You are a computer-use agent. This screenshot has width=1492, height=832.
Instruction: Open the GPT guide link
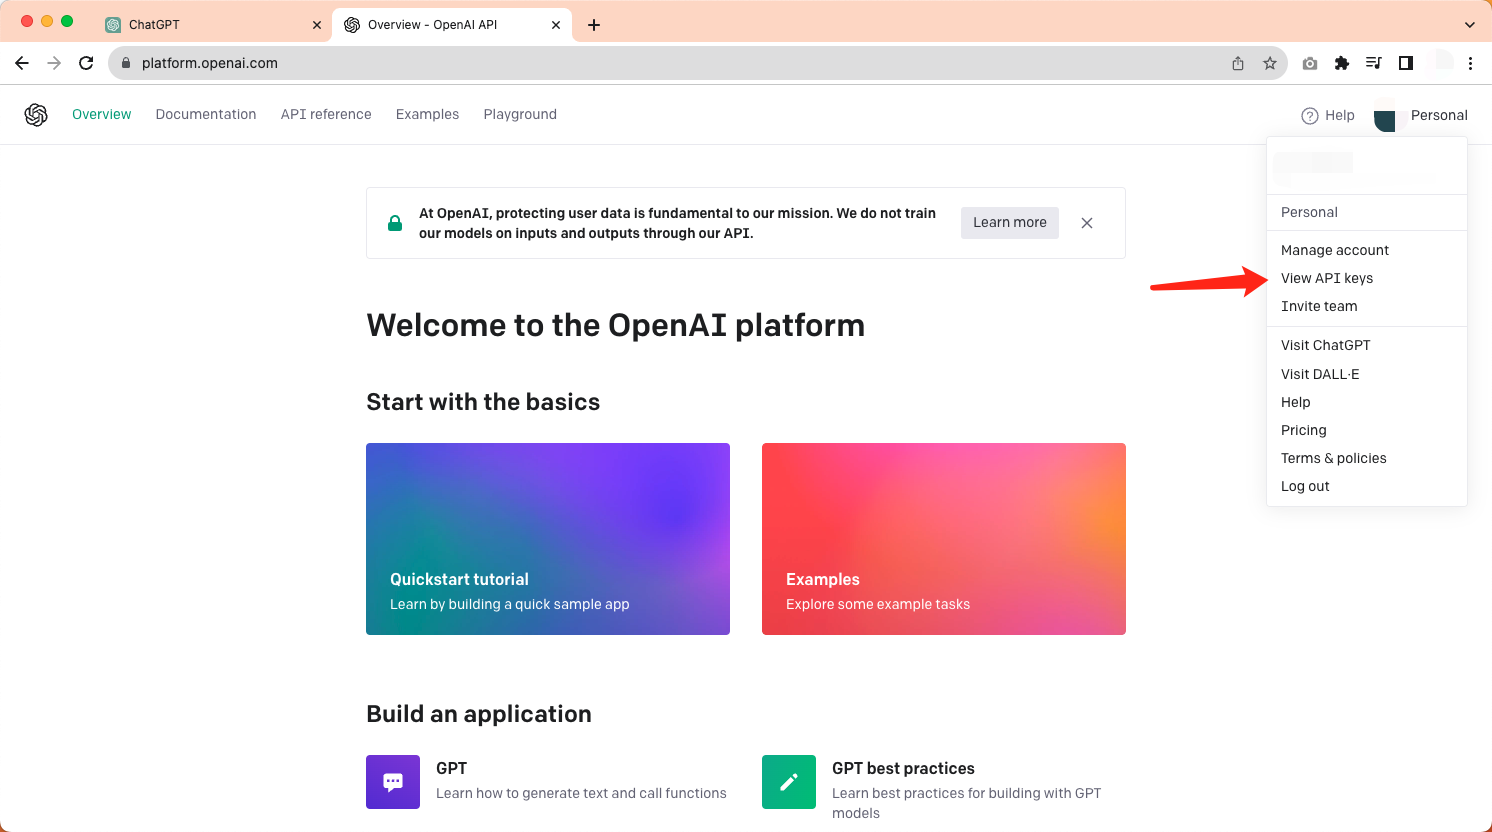(x=452, y=769)
